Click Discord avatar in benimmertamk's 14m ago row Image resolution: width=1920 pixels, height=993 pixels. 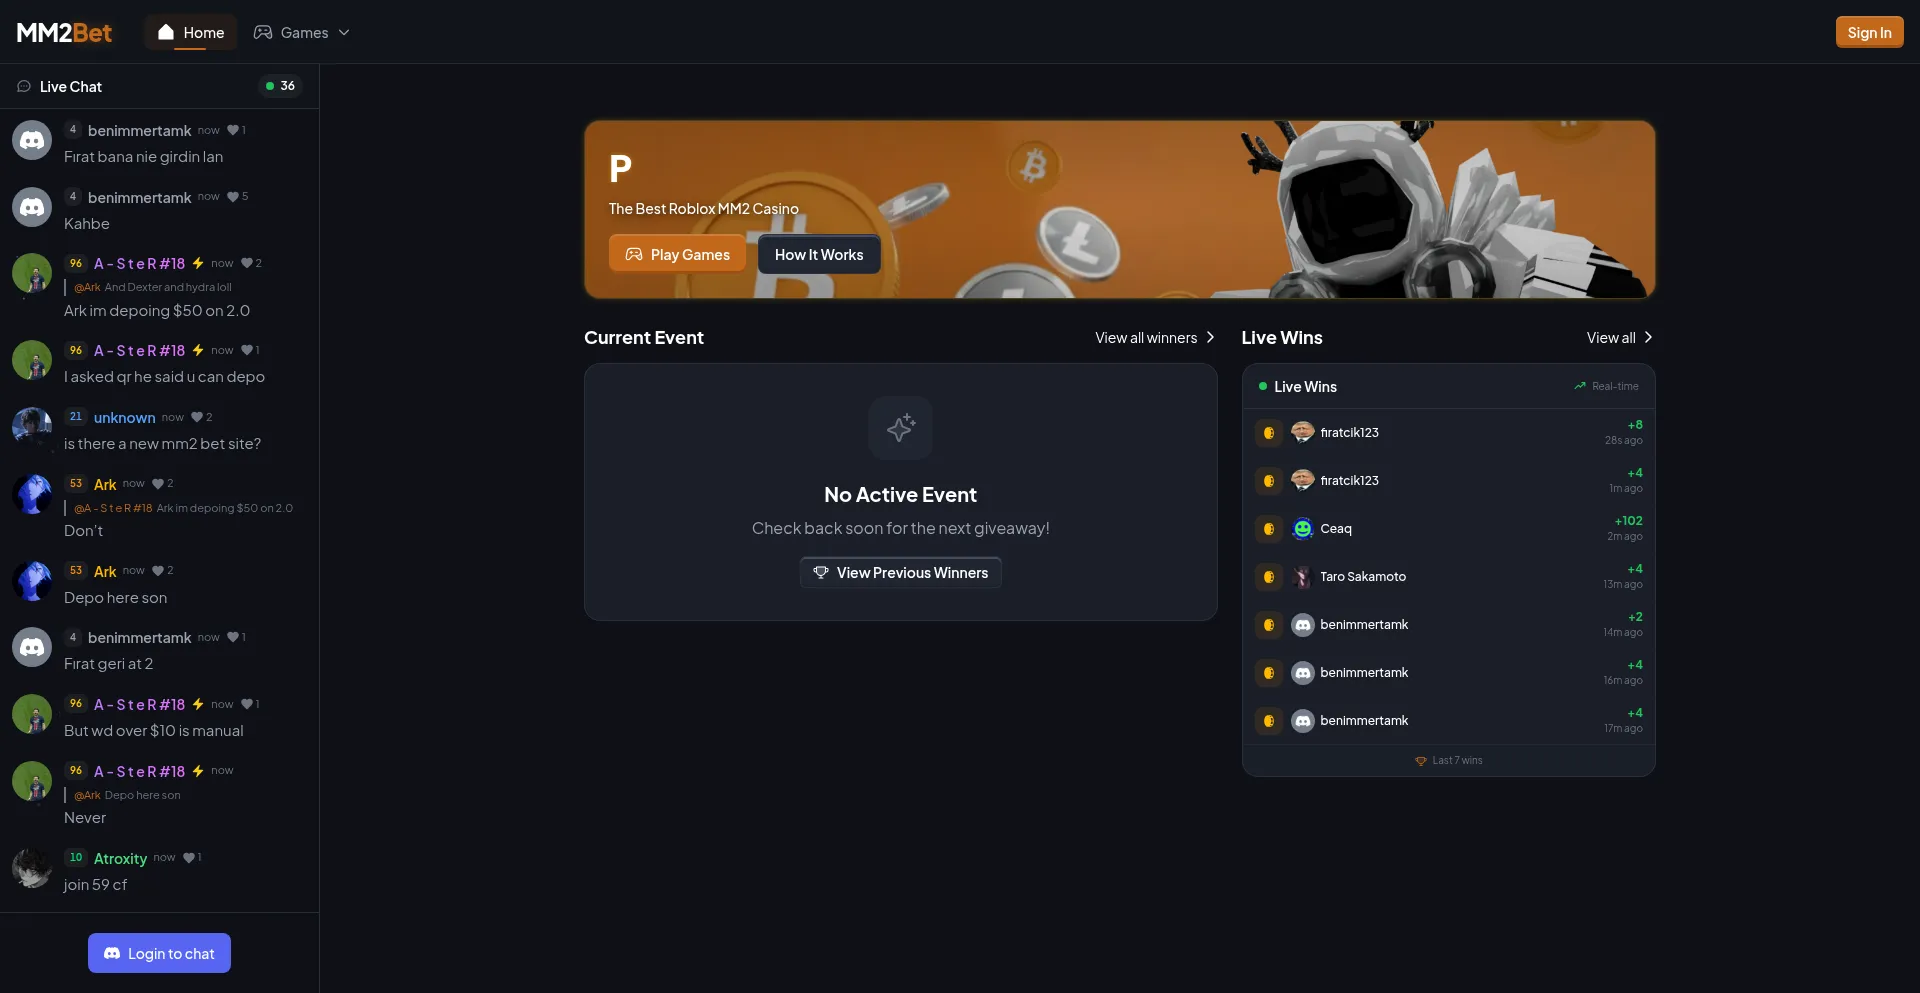[x=1303, y=625]
